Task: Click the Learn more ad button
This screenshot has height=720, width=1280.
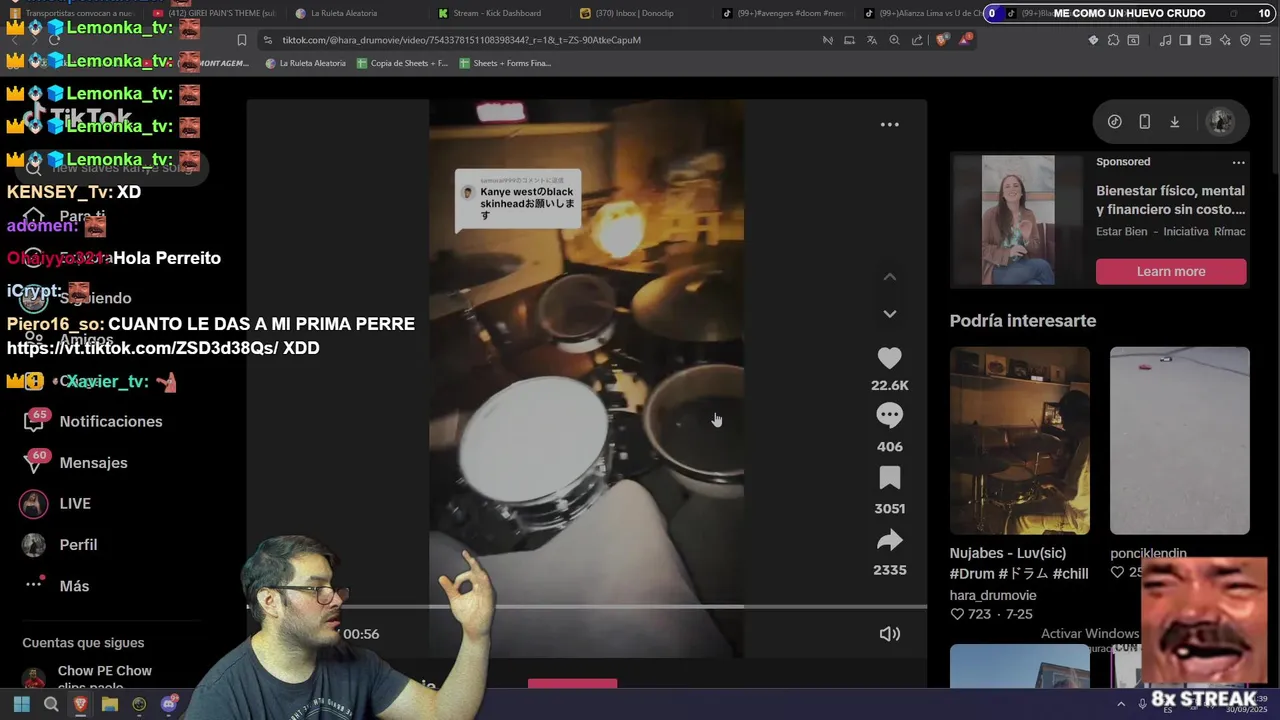Action: pyautogui.click(x=1171, y=271)
